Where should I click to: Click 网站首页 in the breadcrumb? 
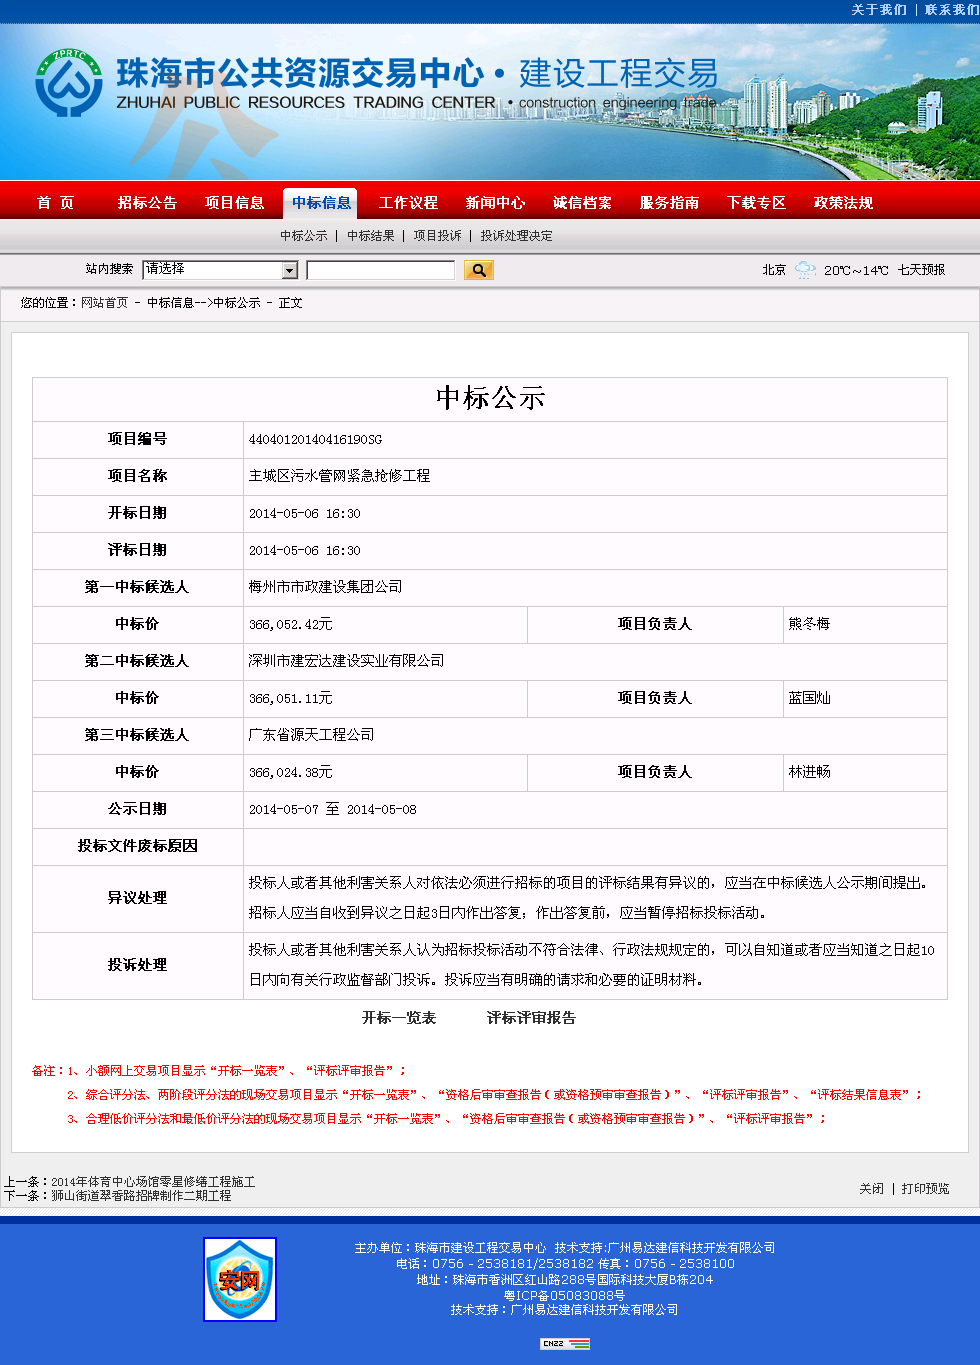105,303
